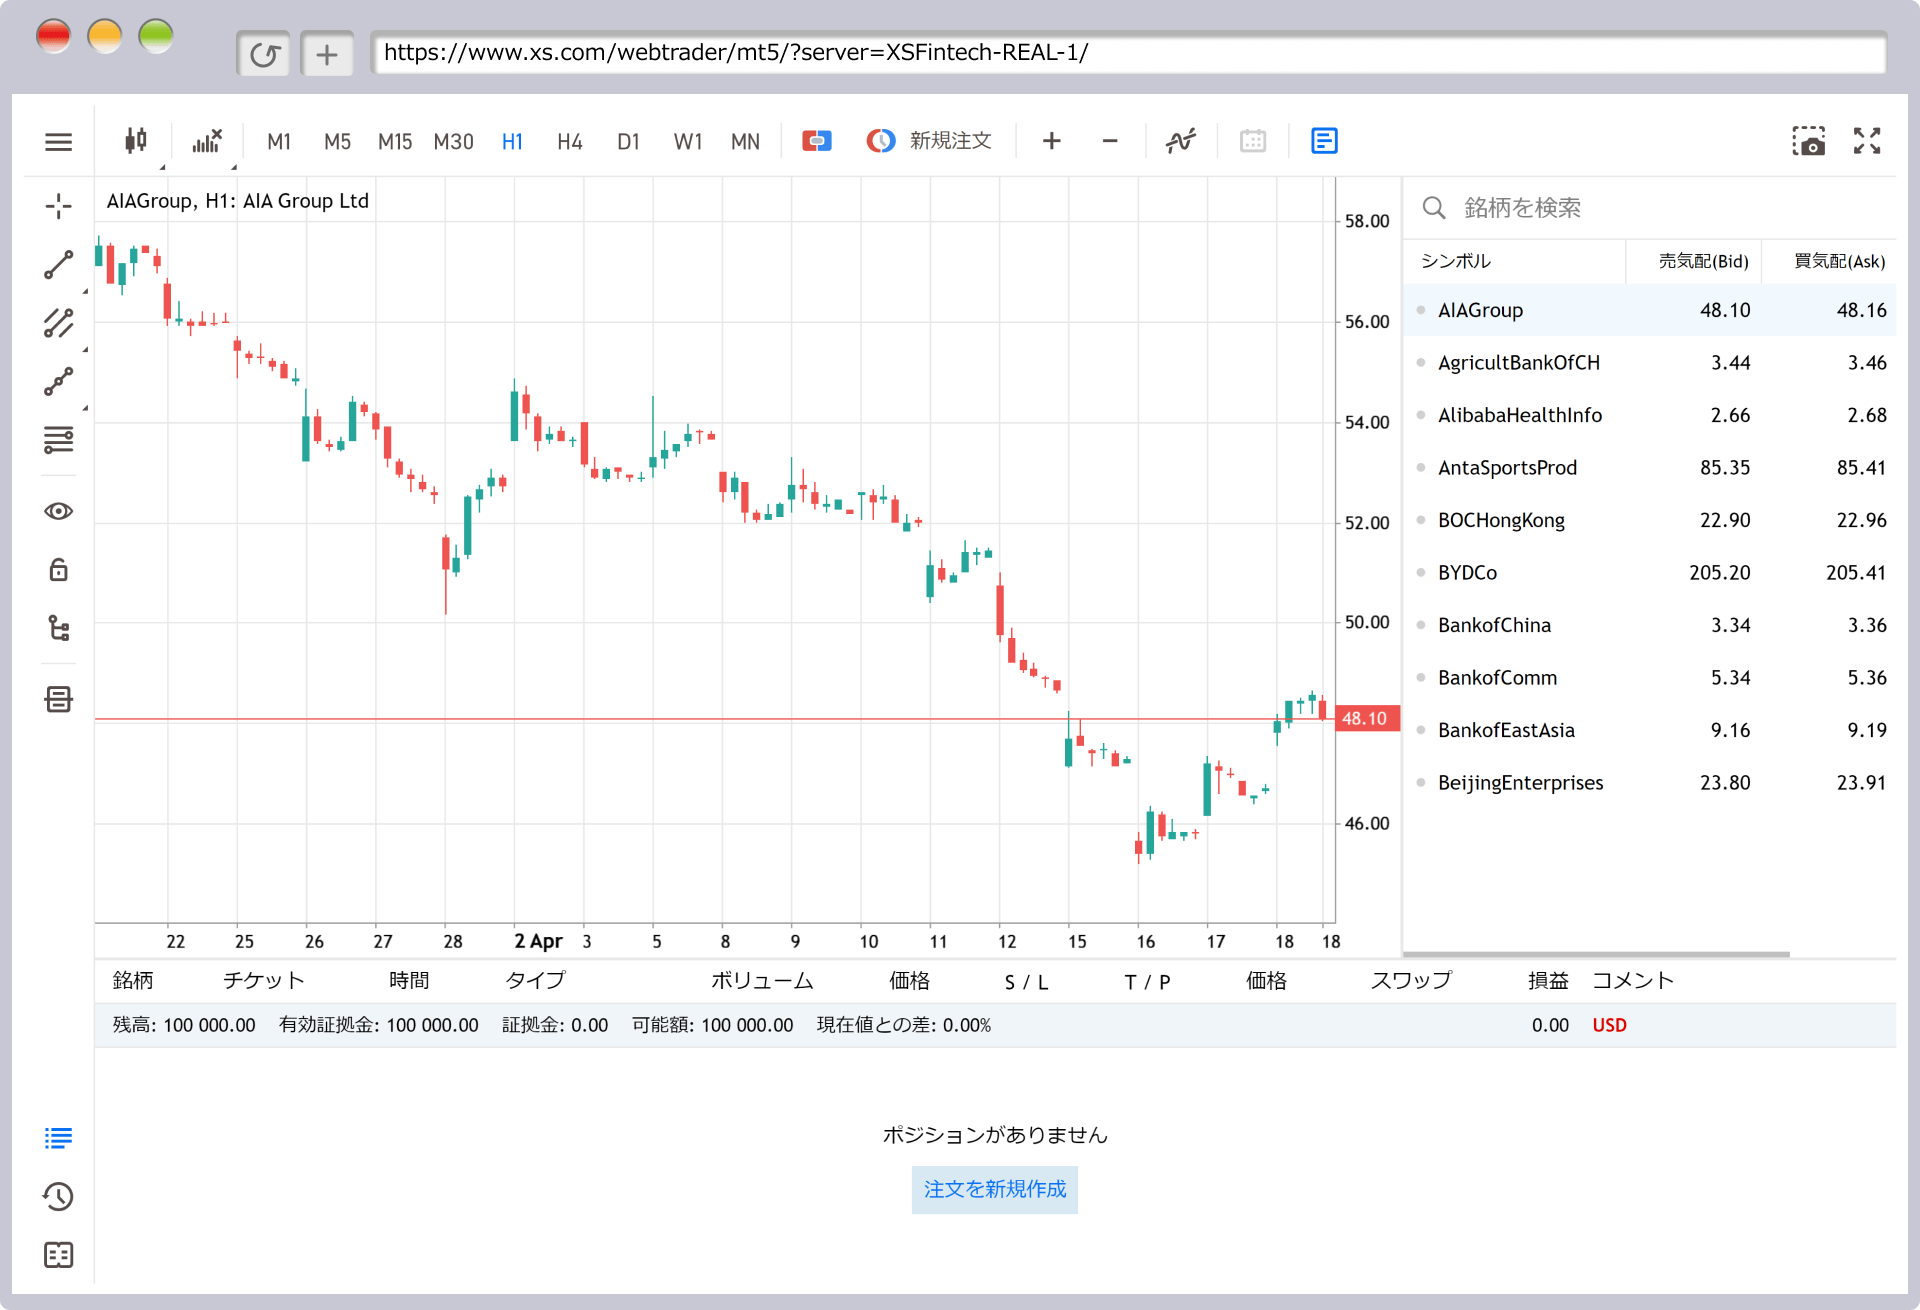Select the equidistant channel tool
The image size is (1920, 1310).
59,323
